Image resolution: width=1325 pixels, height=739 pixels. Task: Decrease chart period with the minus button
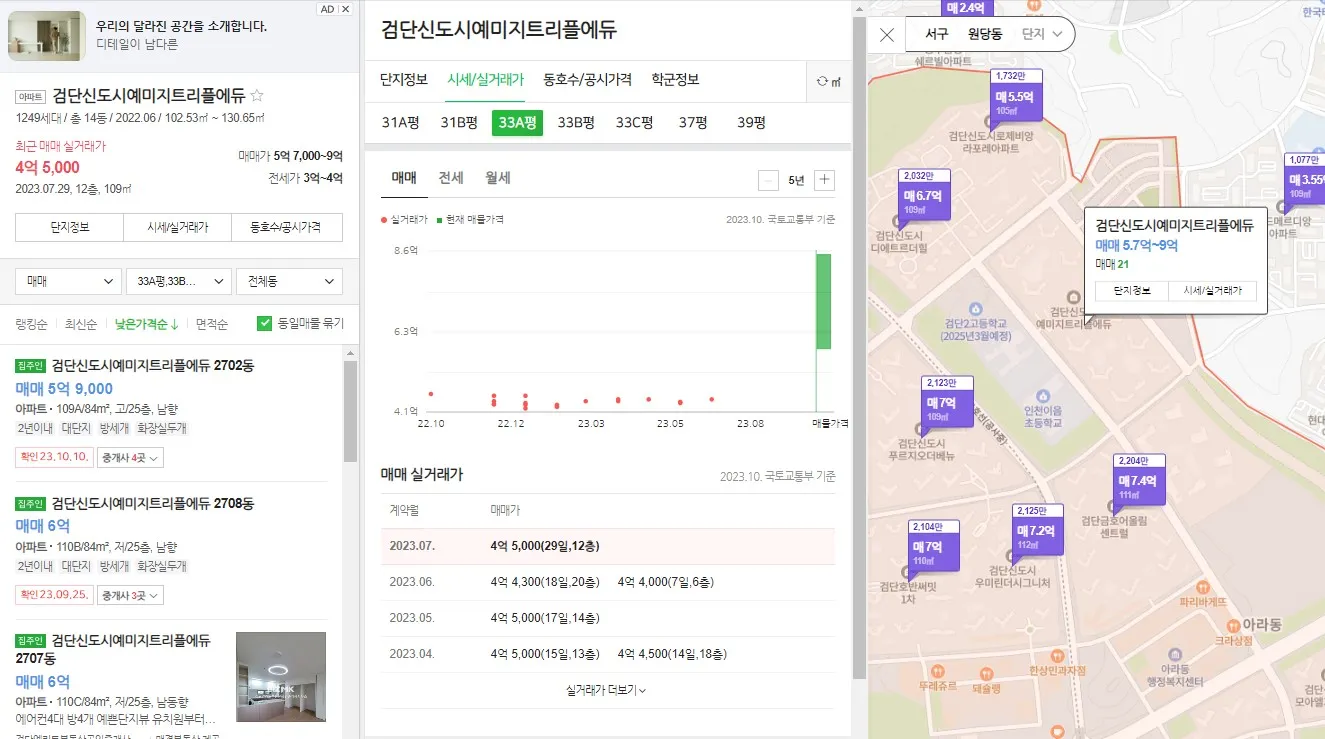768,180
